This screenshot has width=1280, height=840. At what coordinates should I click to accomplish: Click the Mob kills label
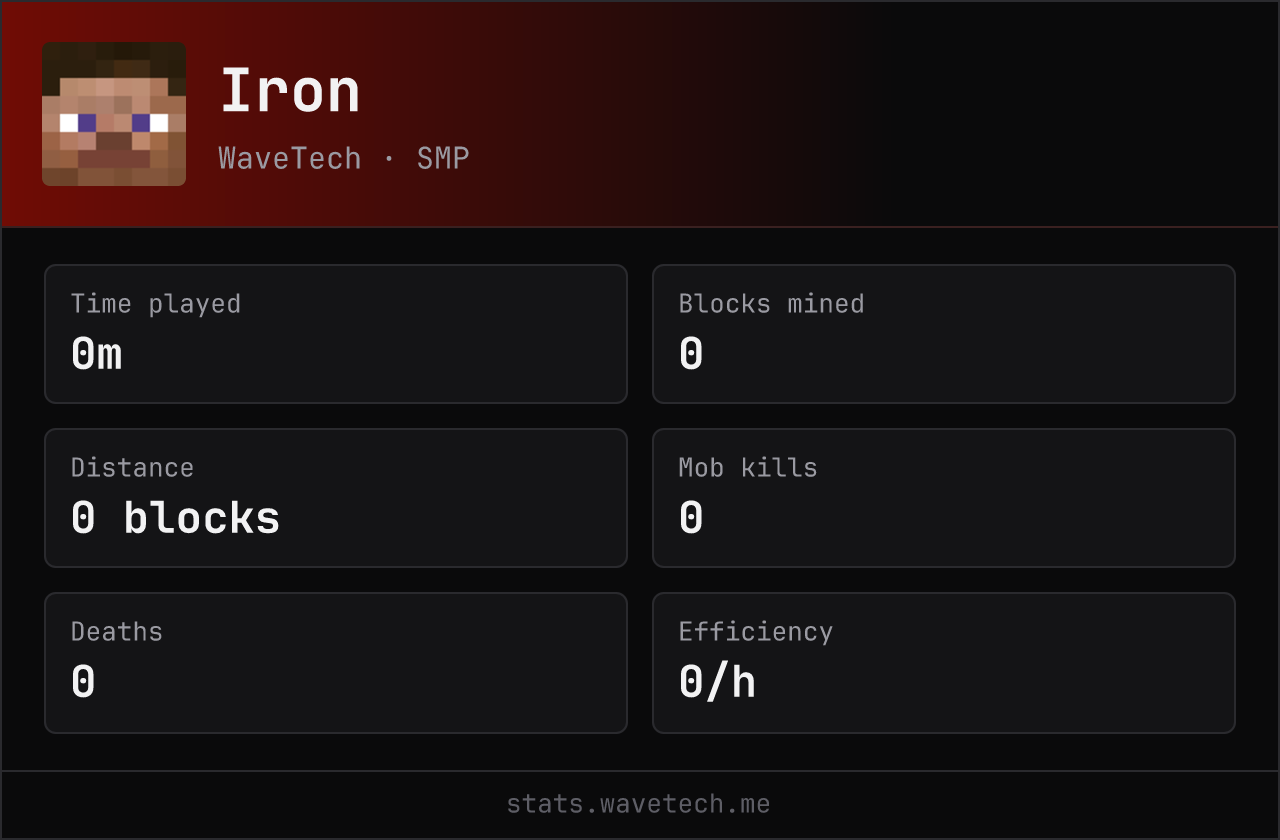click(x=748, y=467)
